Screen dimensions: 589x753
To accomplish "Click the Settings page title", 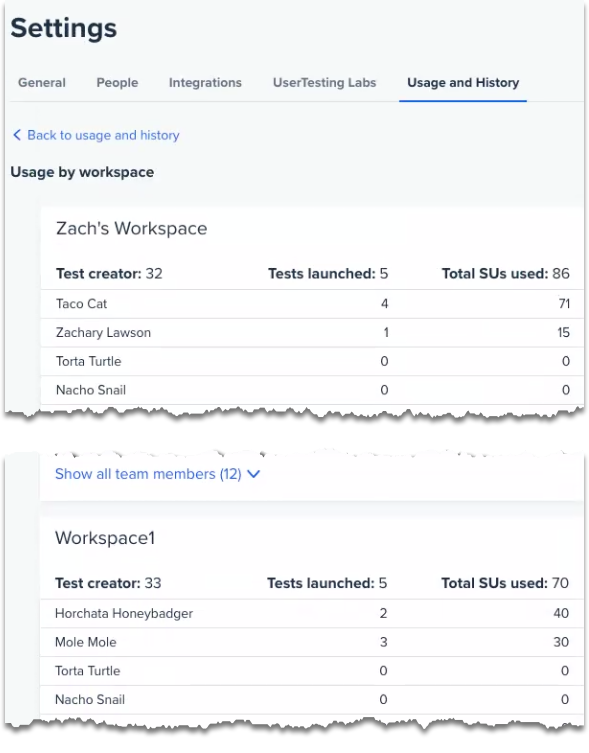I will point(63,28).
